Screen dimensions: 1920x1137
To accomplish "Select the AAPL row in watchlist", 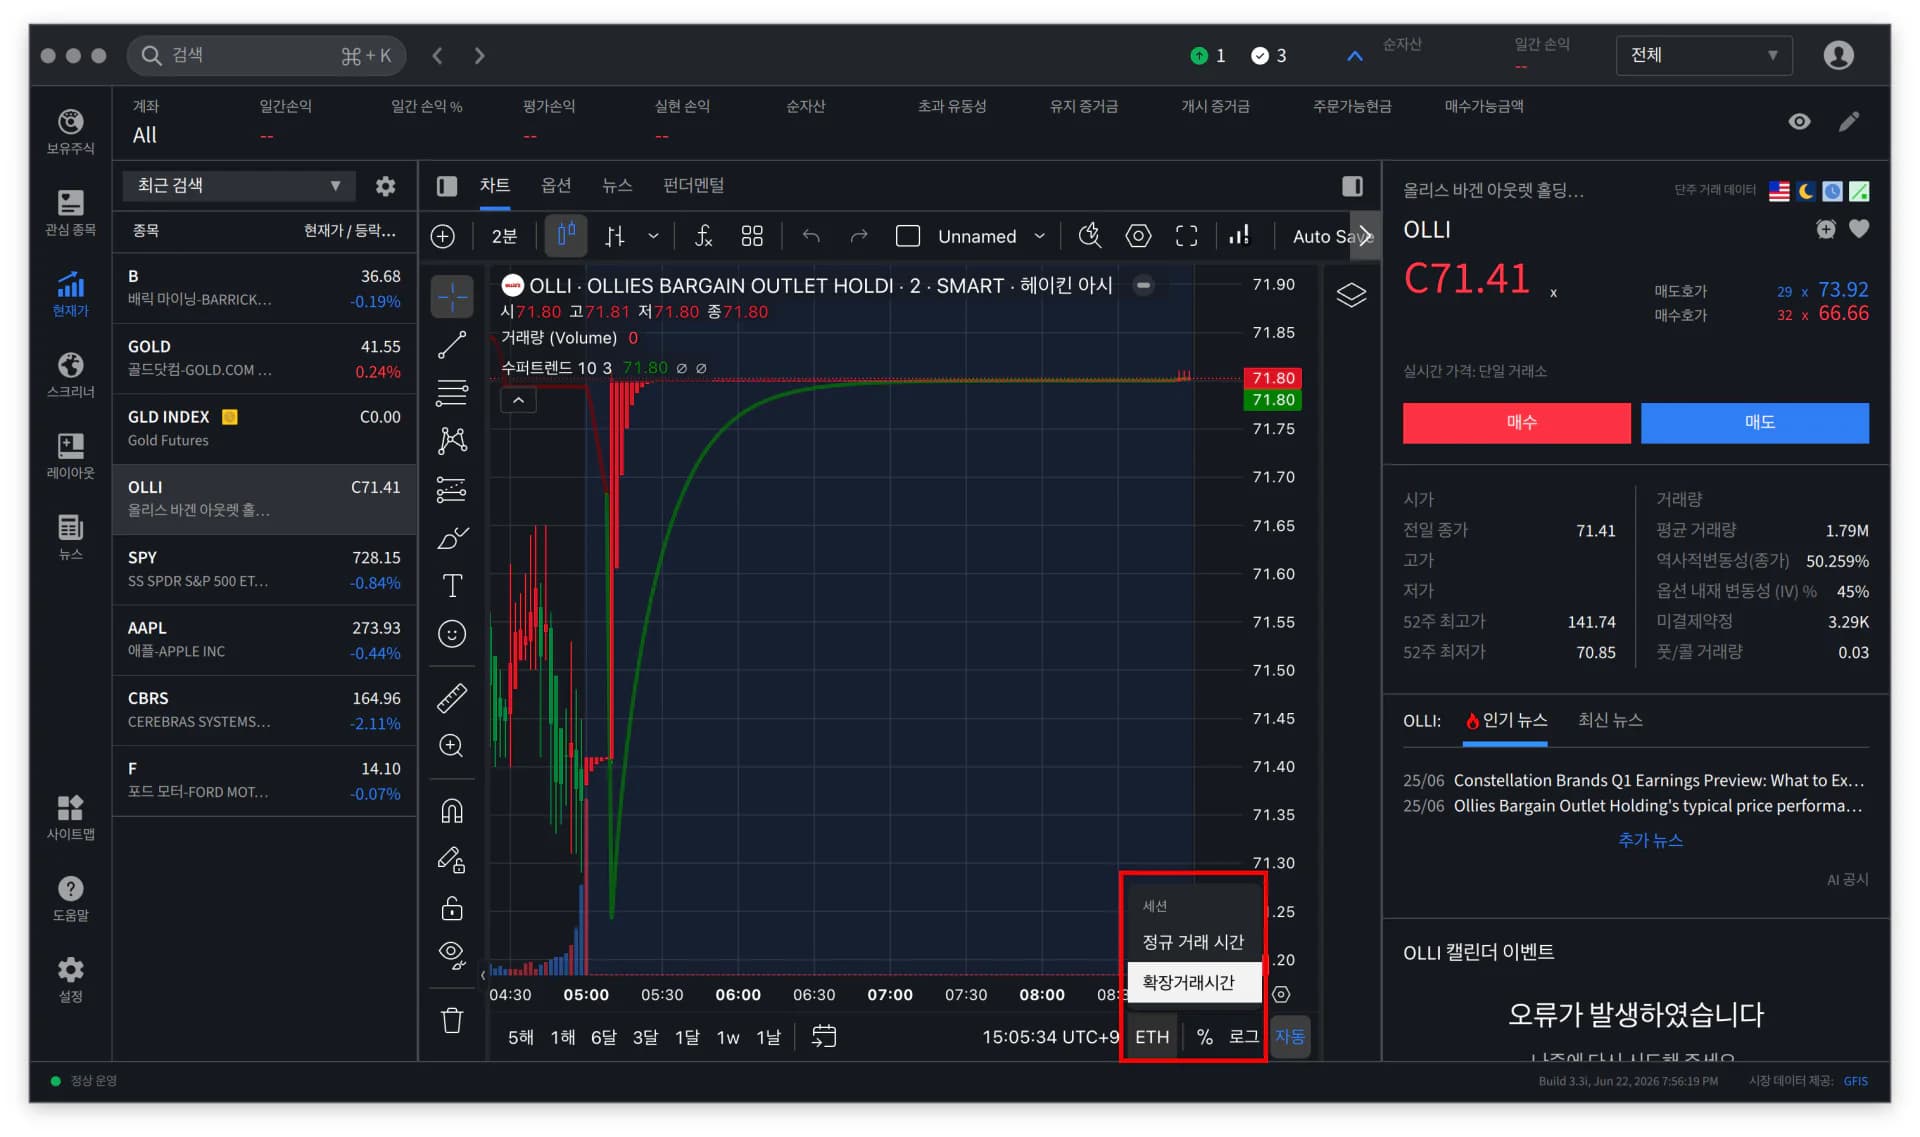I will click(x=264, y=639).
